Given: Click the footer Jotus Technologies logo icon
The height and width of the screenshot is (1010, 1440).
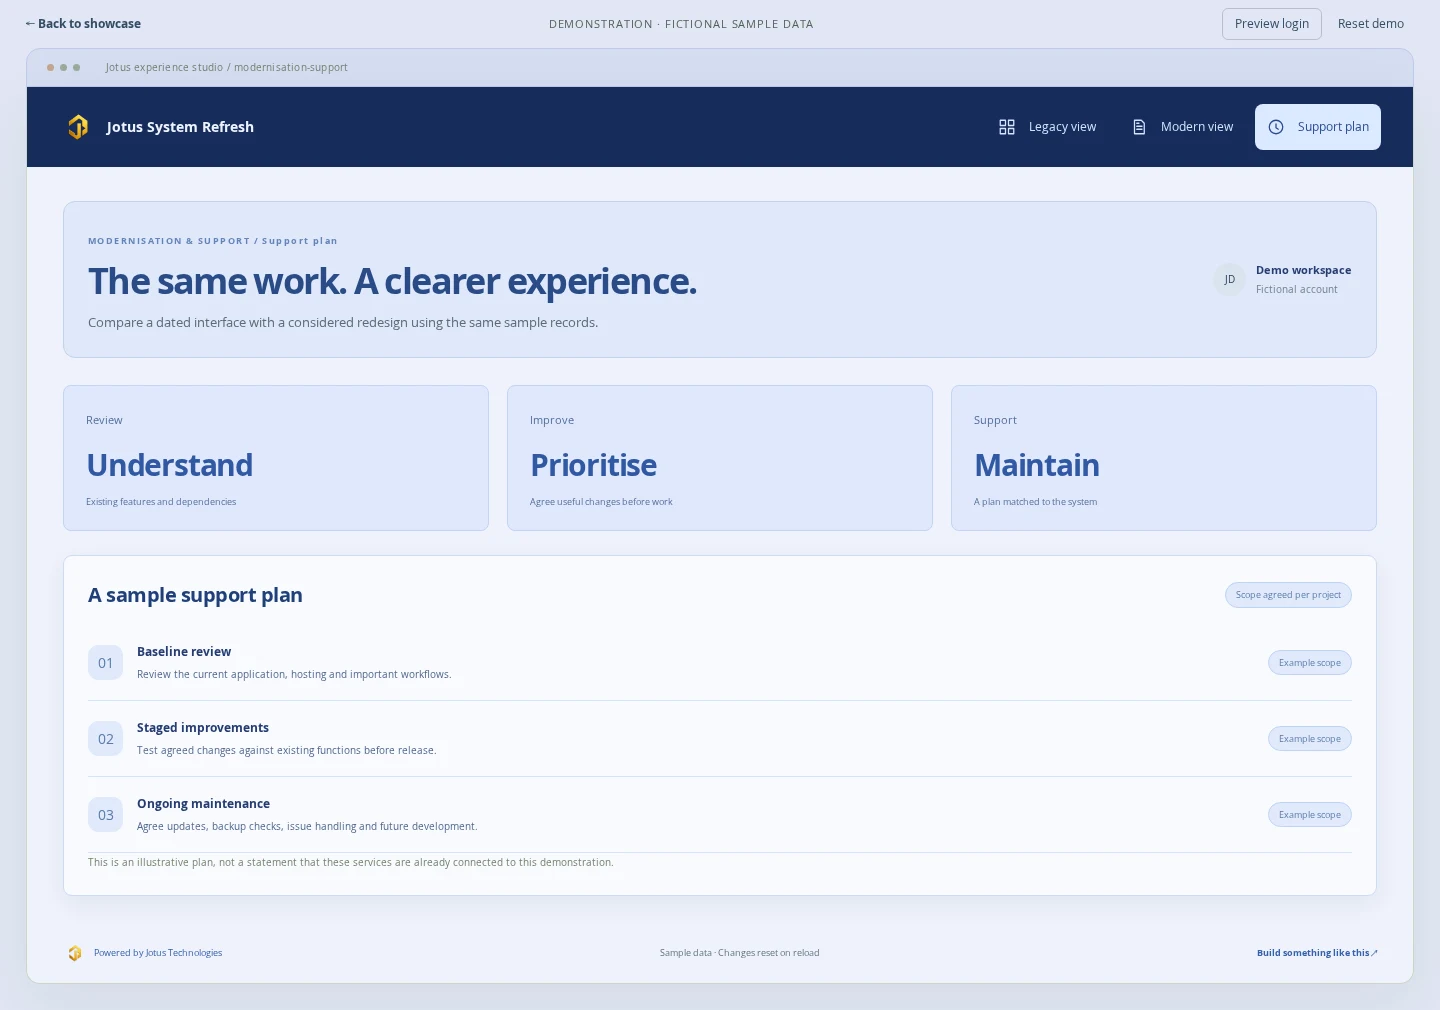Looking at the screenshot, I should click(x=75, y=953).
